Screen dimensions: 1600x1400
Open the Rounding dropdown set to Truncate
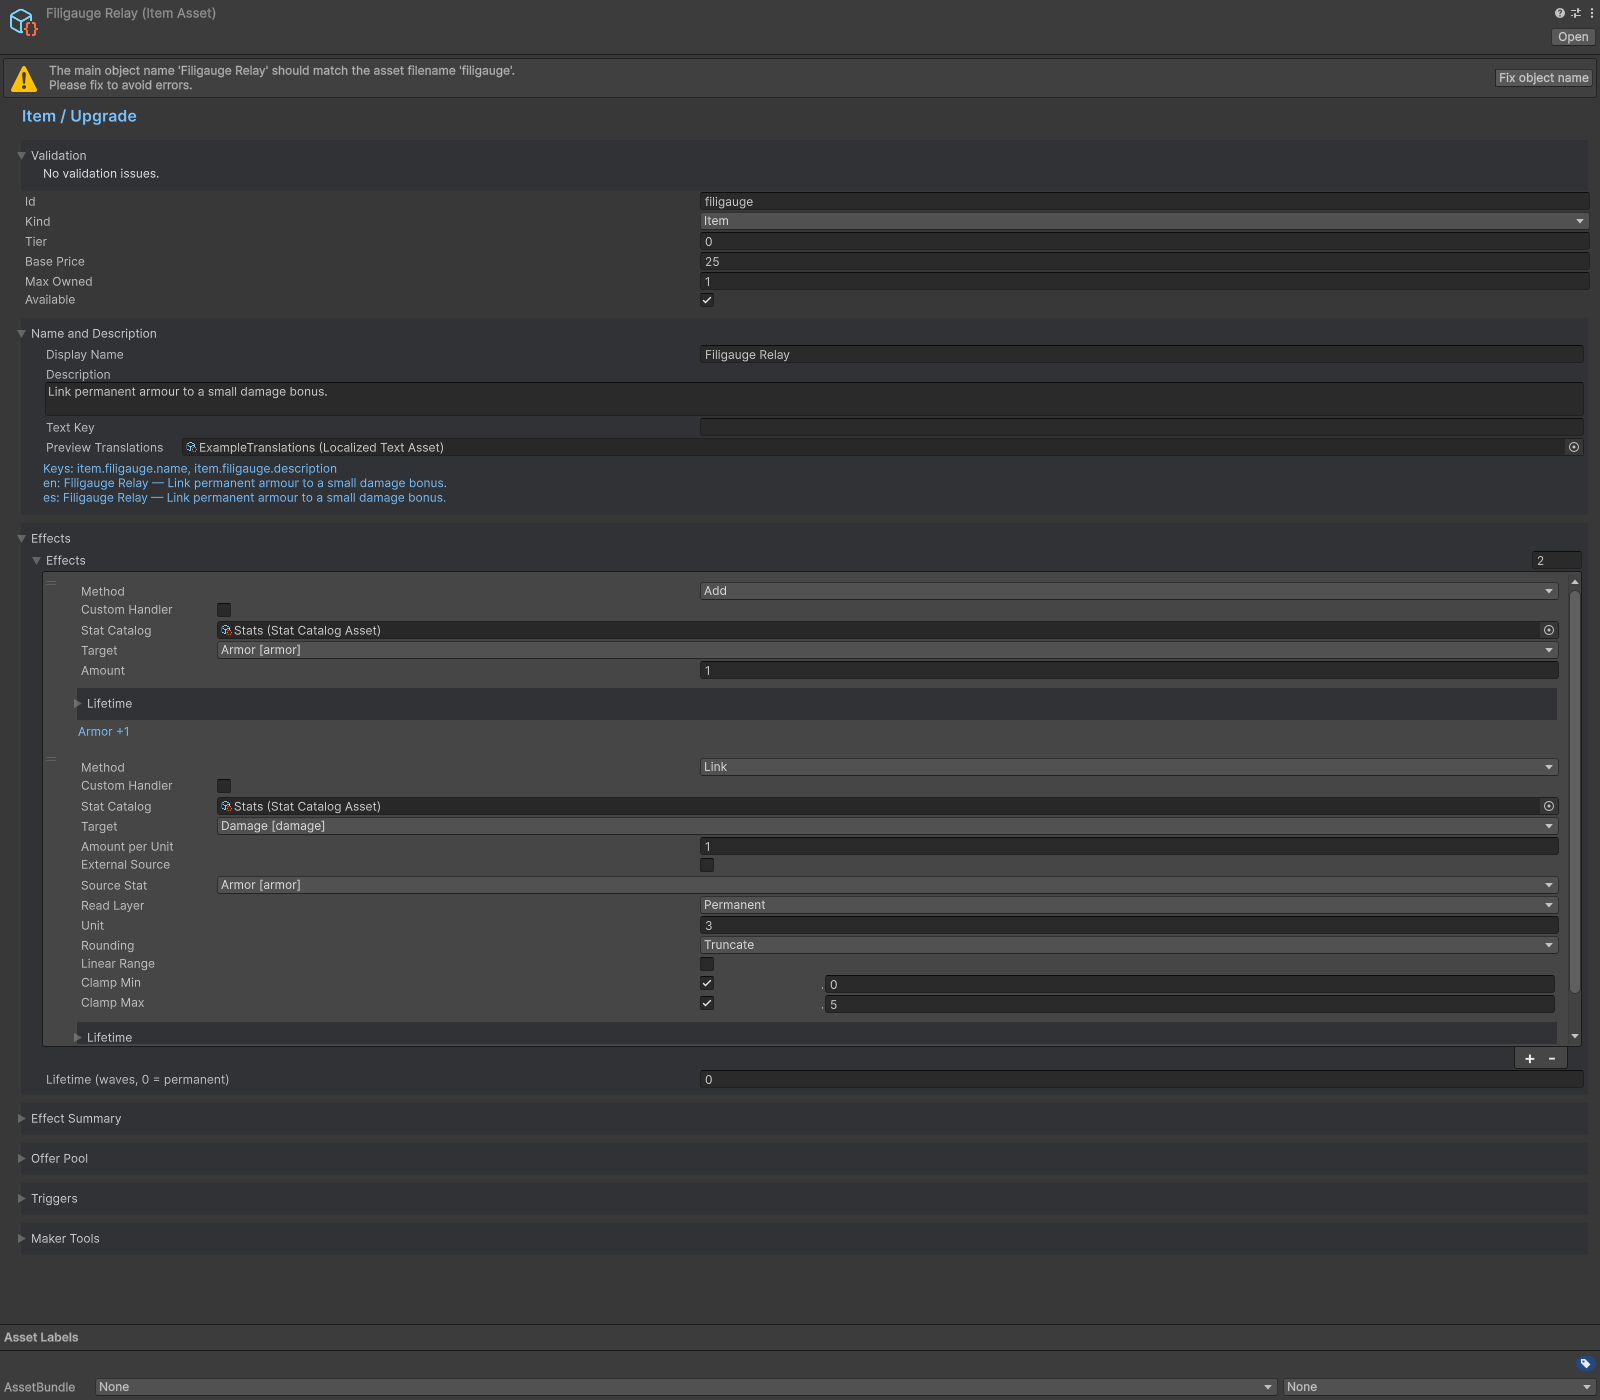1129,945
